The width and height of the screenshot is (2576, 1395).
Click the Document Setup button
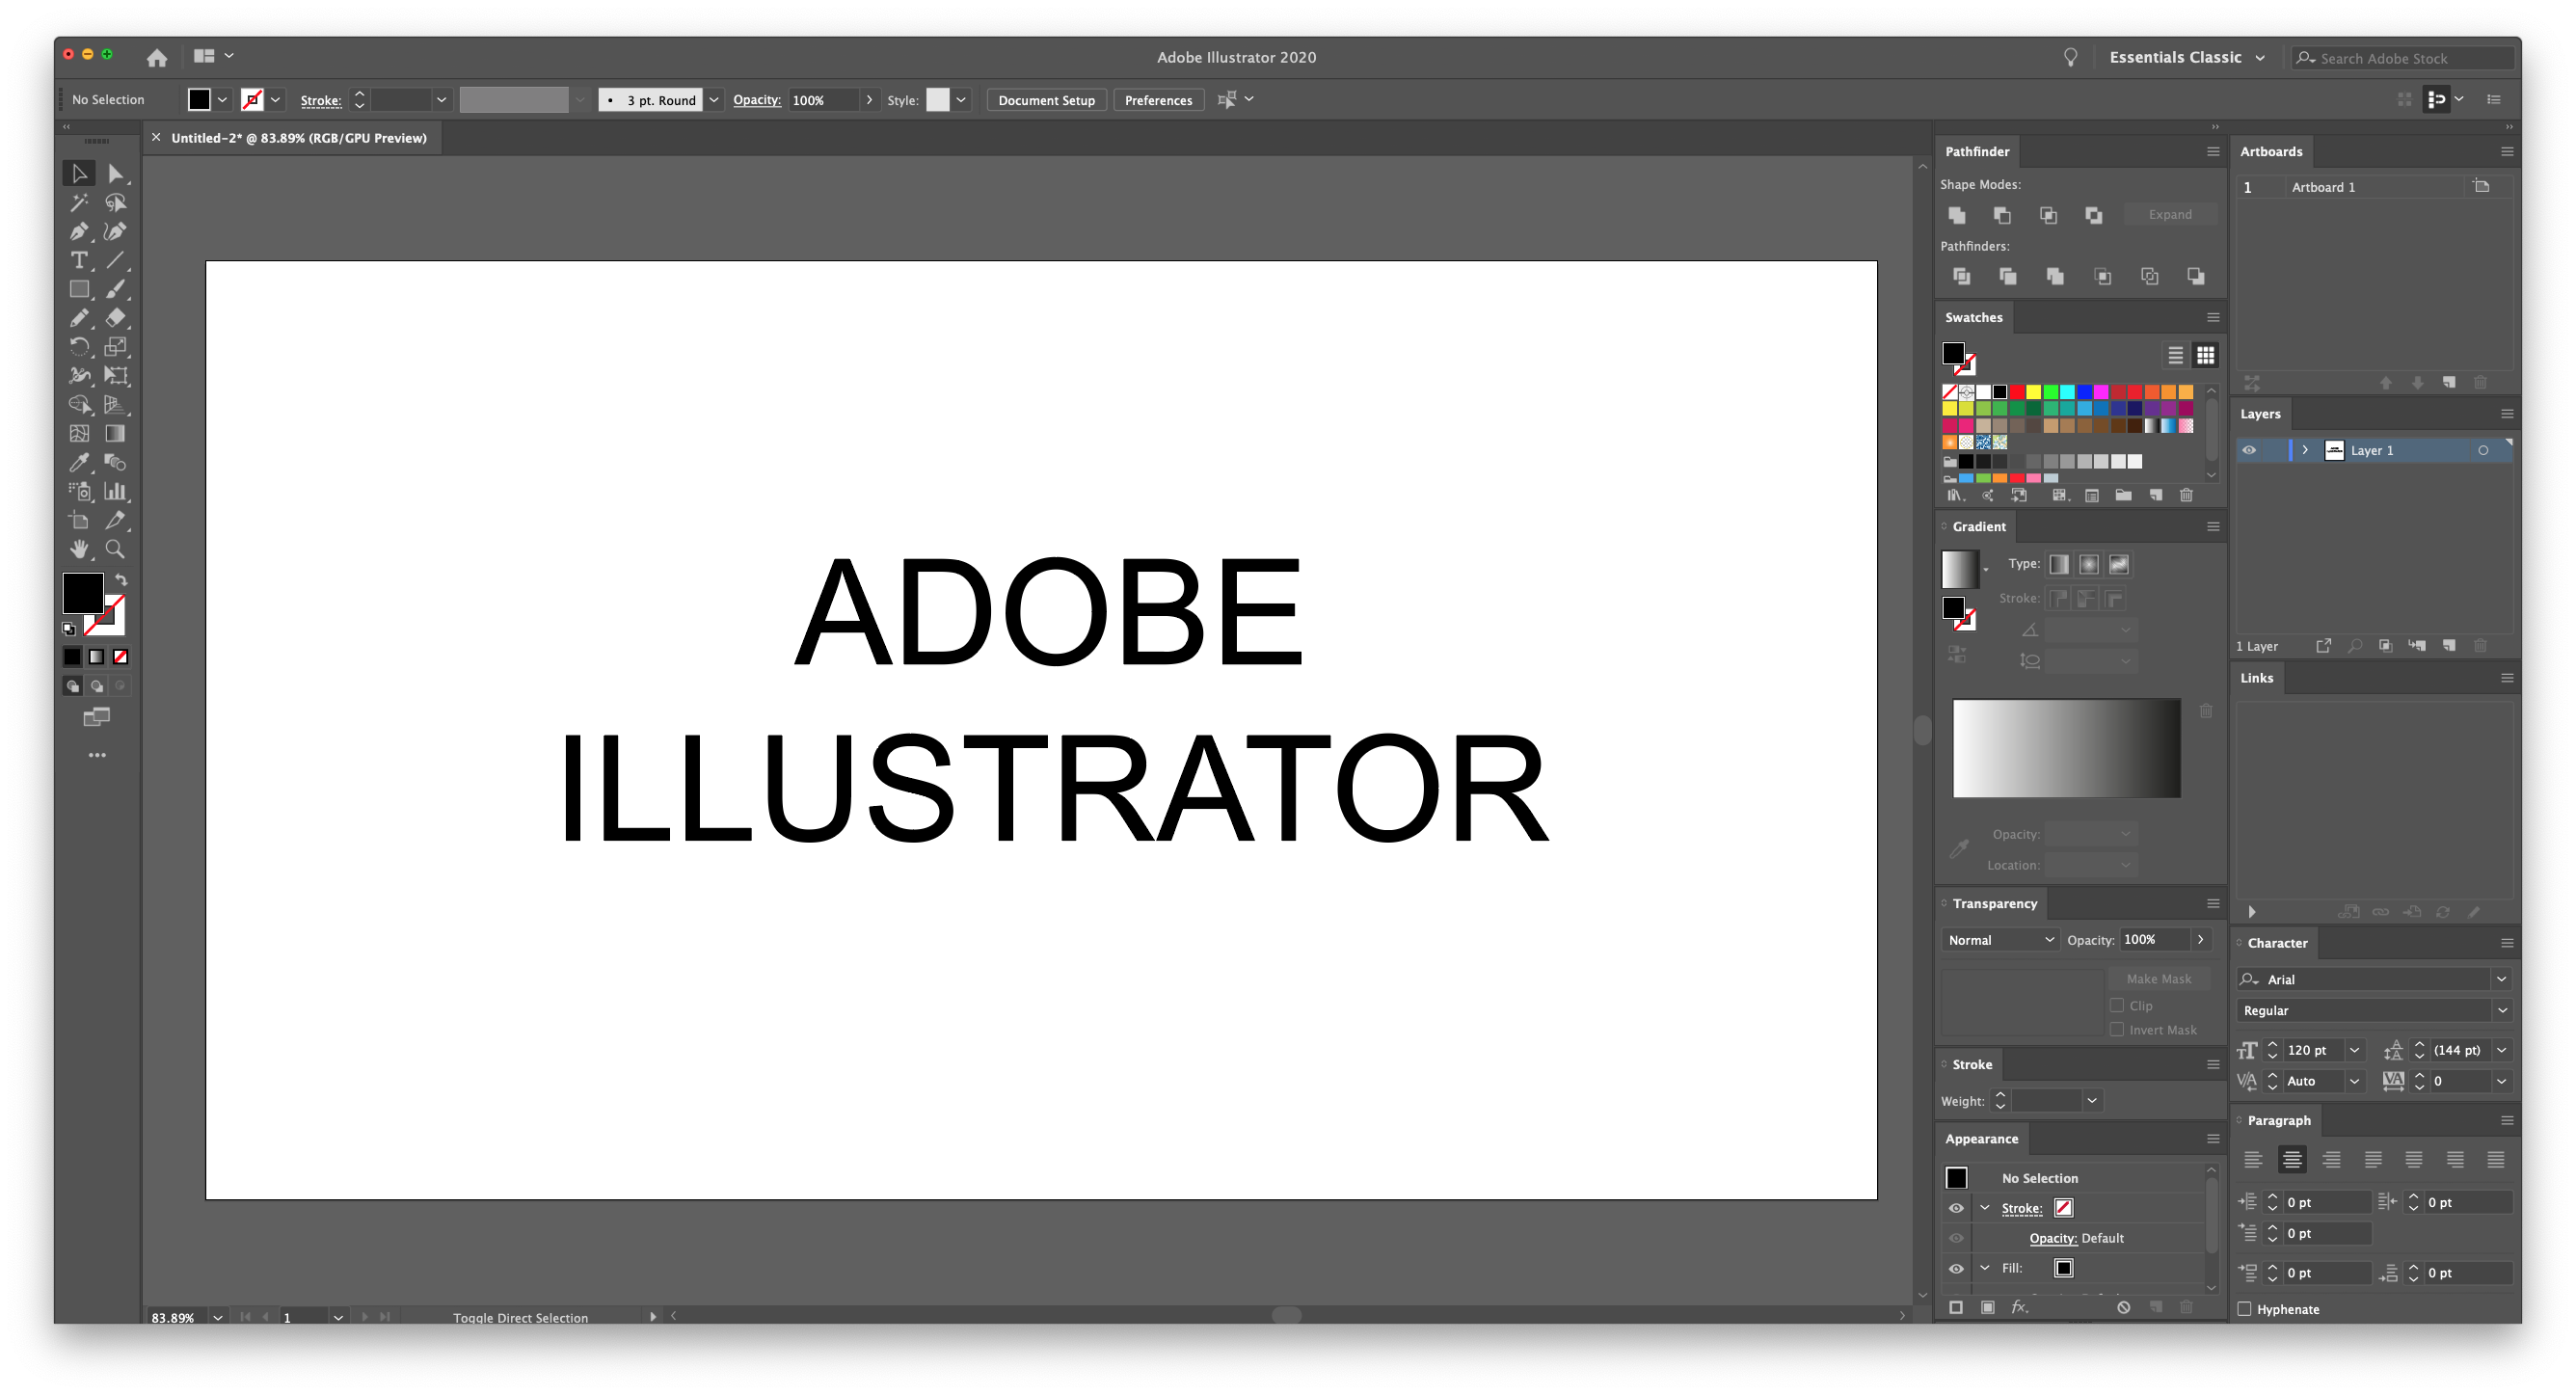pos(1046,100)
